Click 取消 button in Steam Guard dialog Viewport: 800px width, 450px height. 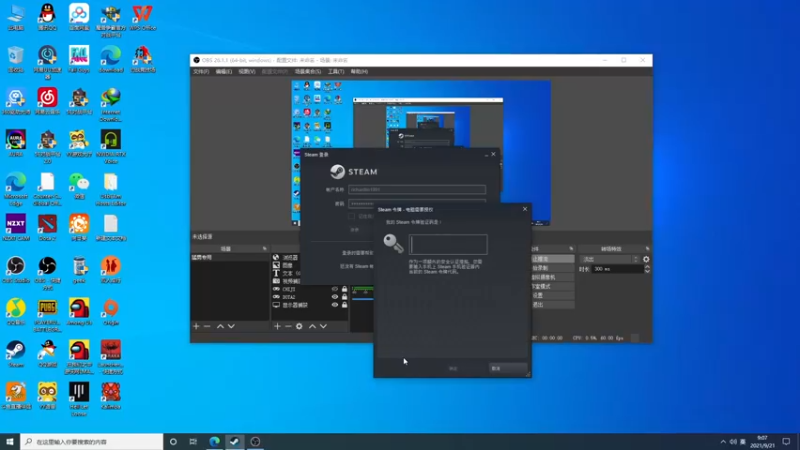(x=508, y=368)
